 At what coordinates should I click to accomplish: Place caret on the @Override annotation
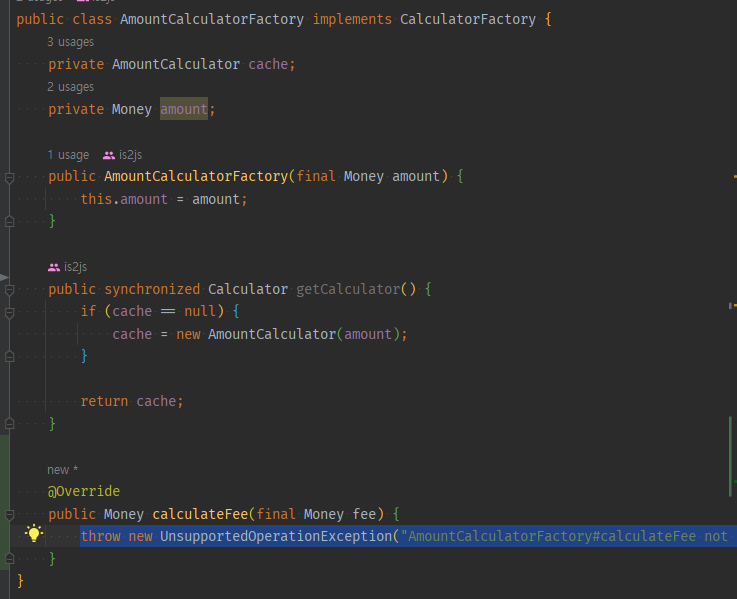tap(84, 491)
